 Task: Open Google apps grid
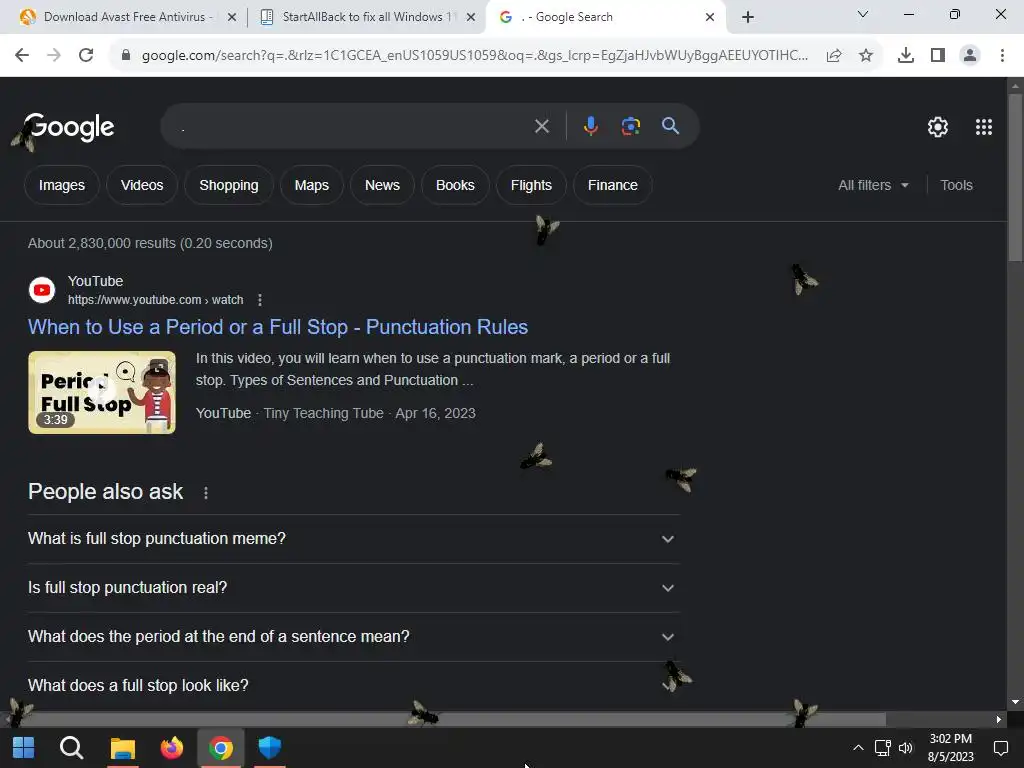pyautogui.click(x=984, y=127)
